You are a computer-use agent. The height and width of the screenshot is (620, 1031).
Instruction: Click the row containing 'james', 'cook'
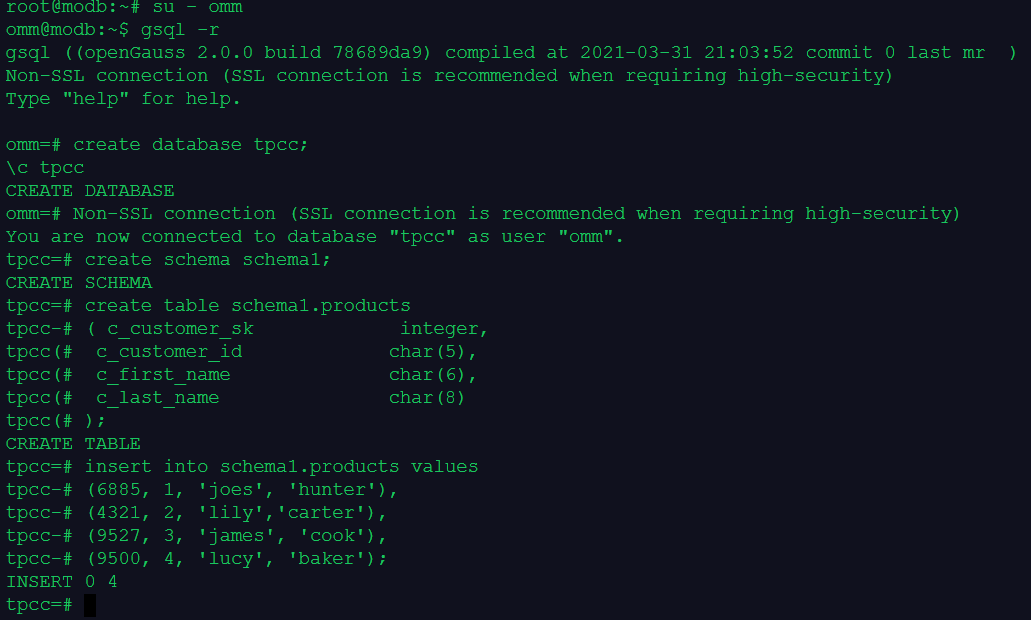(236, 536)
